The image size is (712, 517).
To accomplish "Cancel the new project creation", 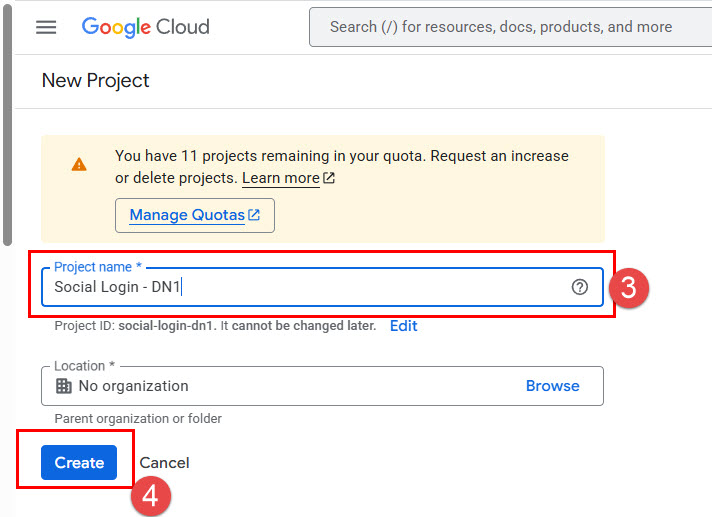I will pos(165,463).
